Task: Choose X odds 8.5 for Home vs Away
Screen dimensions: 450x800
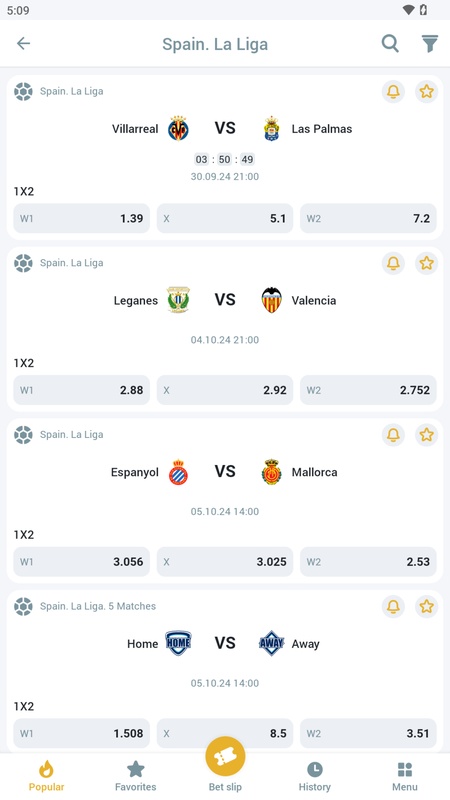Action: pos(225,734)
